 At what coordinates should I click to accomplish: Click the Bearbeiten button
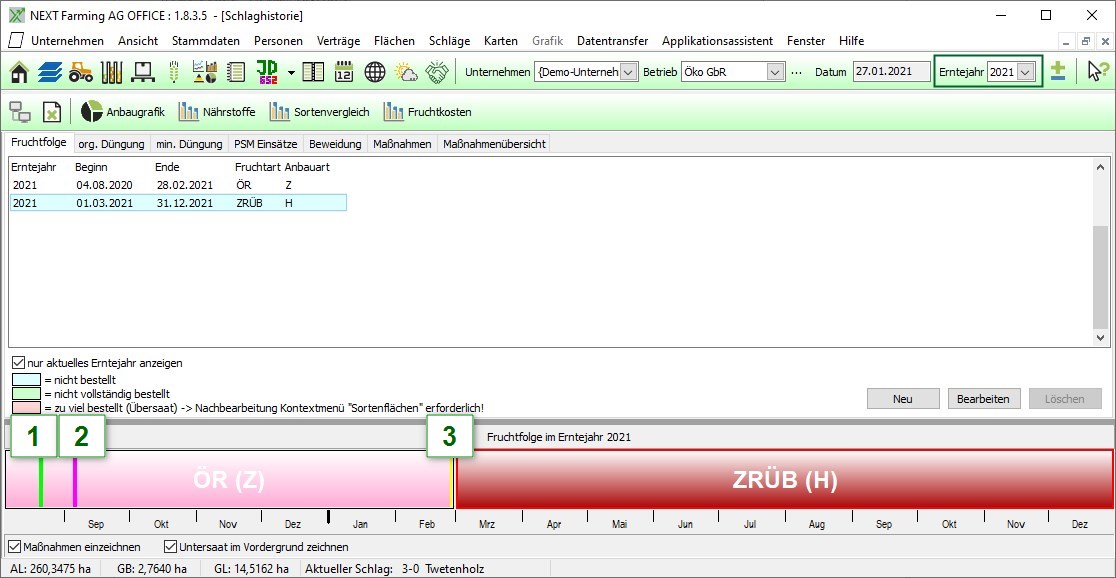pos(984,398)
